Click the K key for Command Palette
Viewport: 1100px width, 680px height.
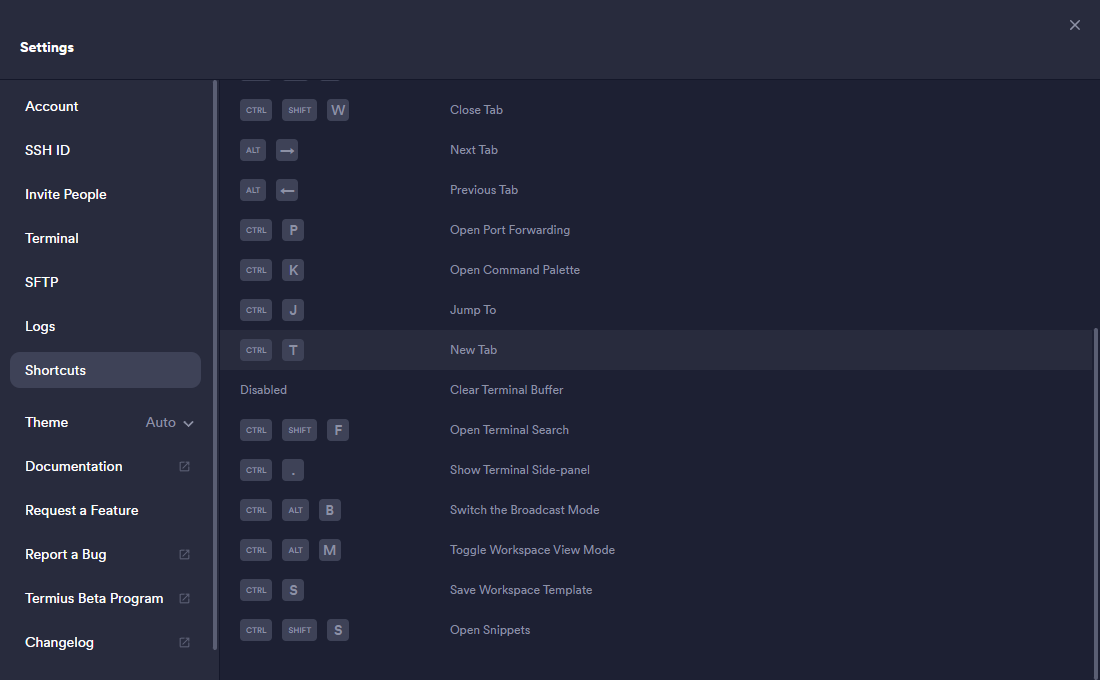(293, 270)
